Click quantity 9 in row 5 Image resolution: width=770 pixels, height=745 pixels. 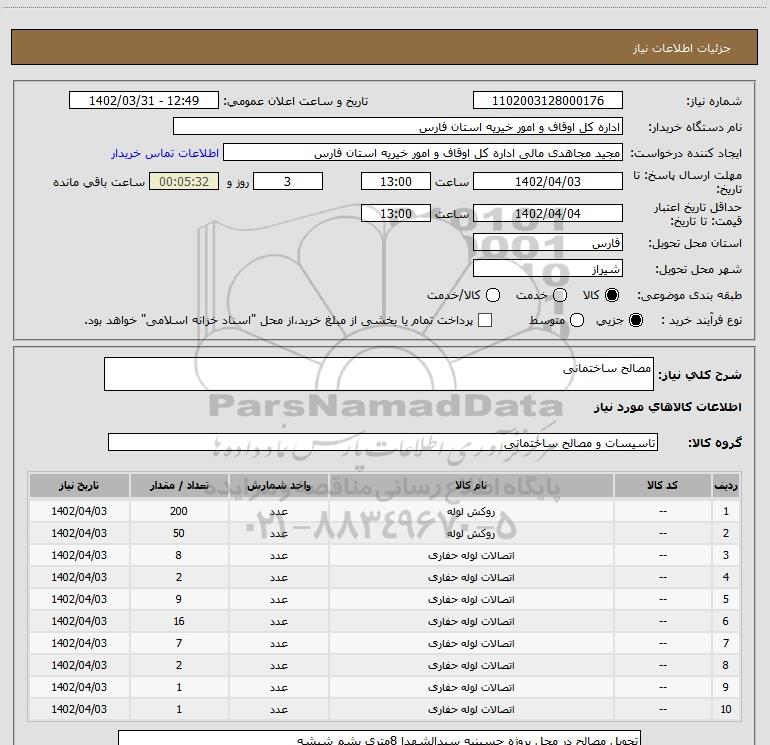pyautogui.click(x=179, y=599)
